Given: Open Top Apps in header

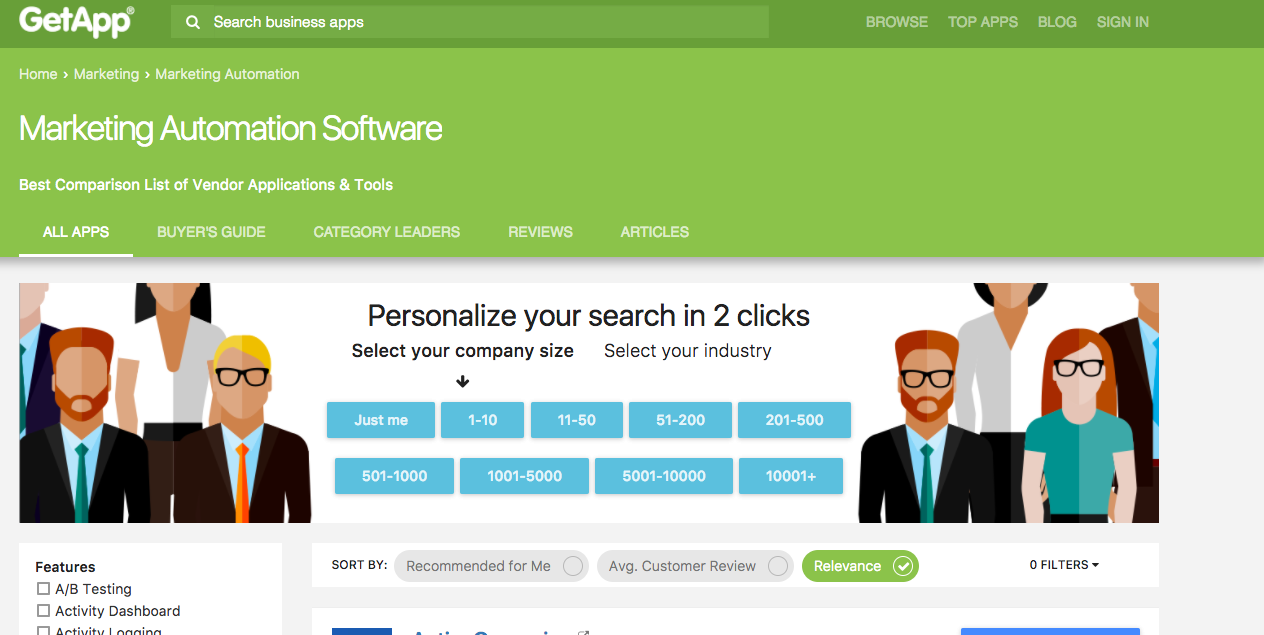Looking at the screenshot, I should 983,22.
